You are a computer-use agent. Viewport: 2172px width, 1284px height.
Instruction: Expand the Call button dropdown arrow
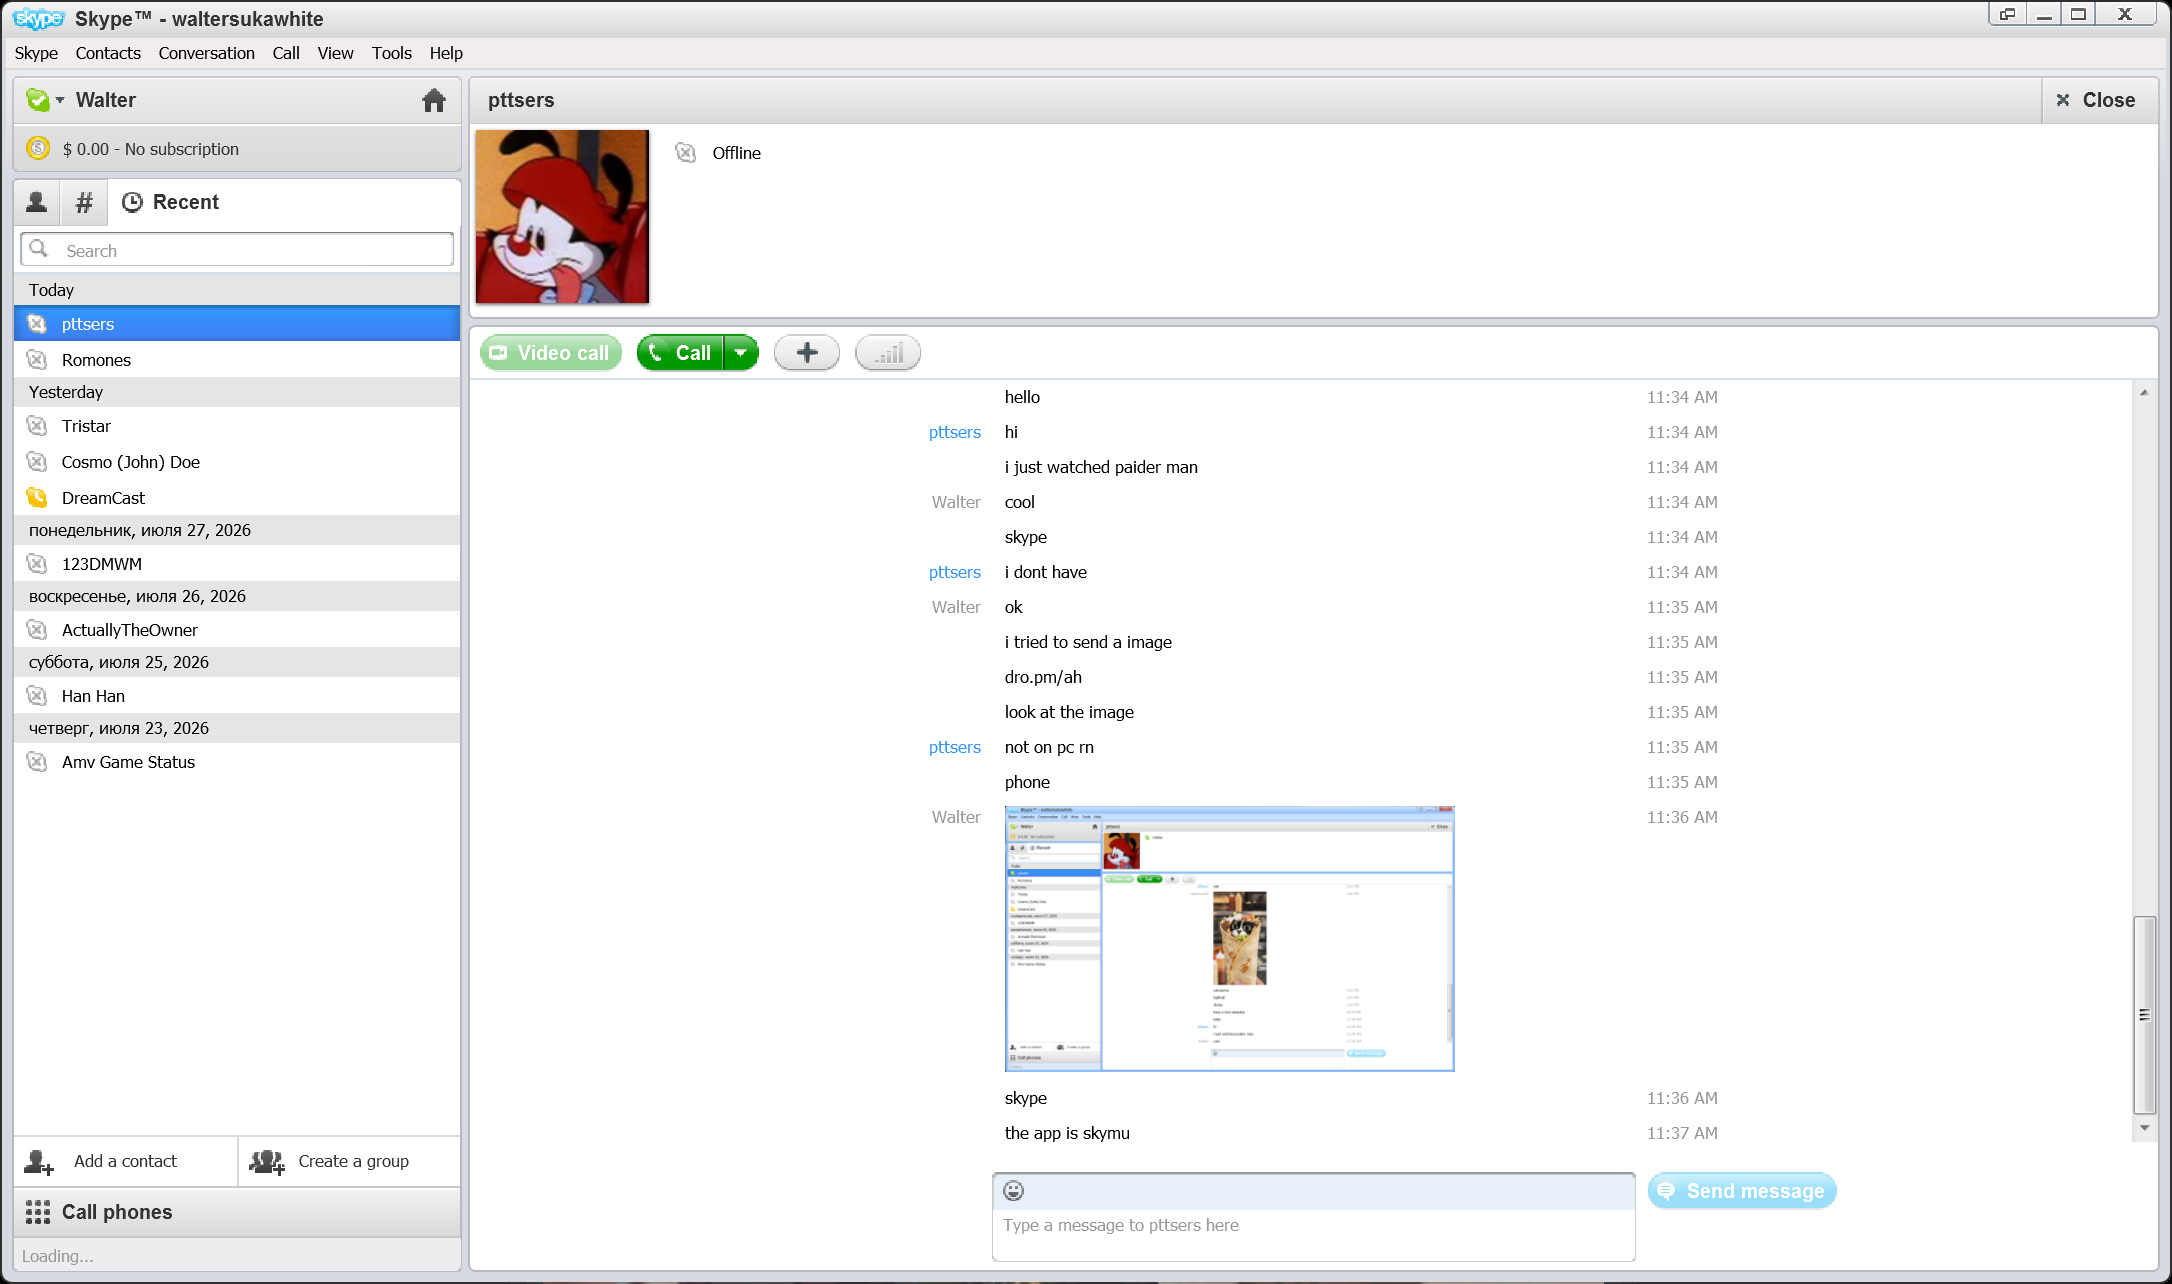741,353
